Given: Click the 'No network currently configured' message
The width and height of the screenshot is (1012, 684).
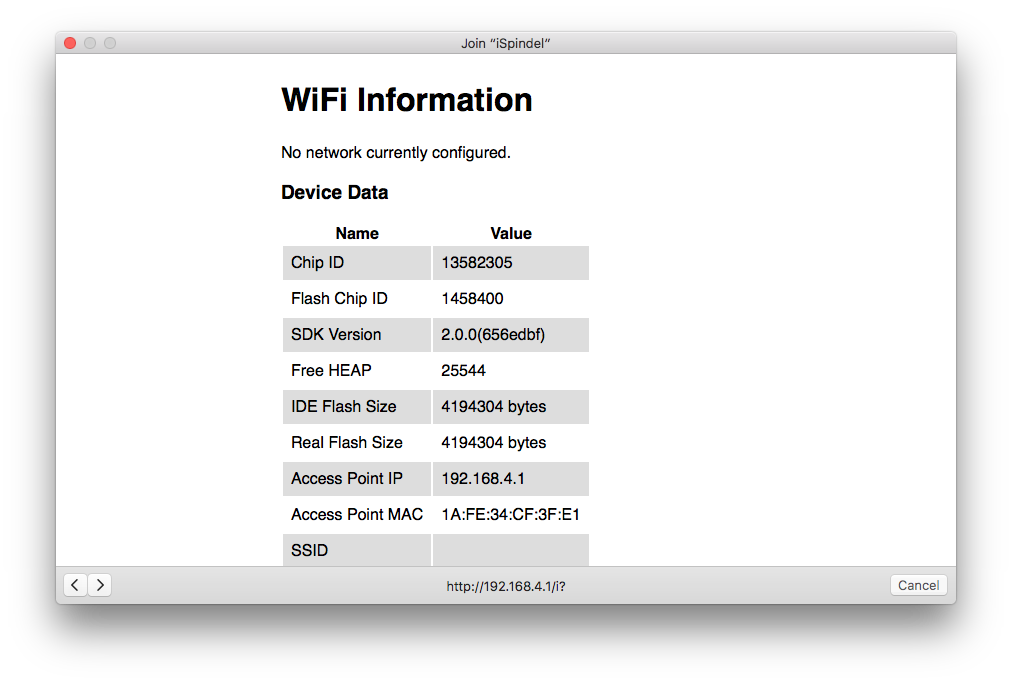Looking at the screenshot, I should [x=396, y=153].
